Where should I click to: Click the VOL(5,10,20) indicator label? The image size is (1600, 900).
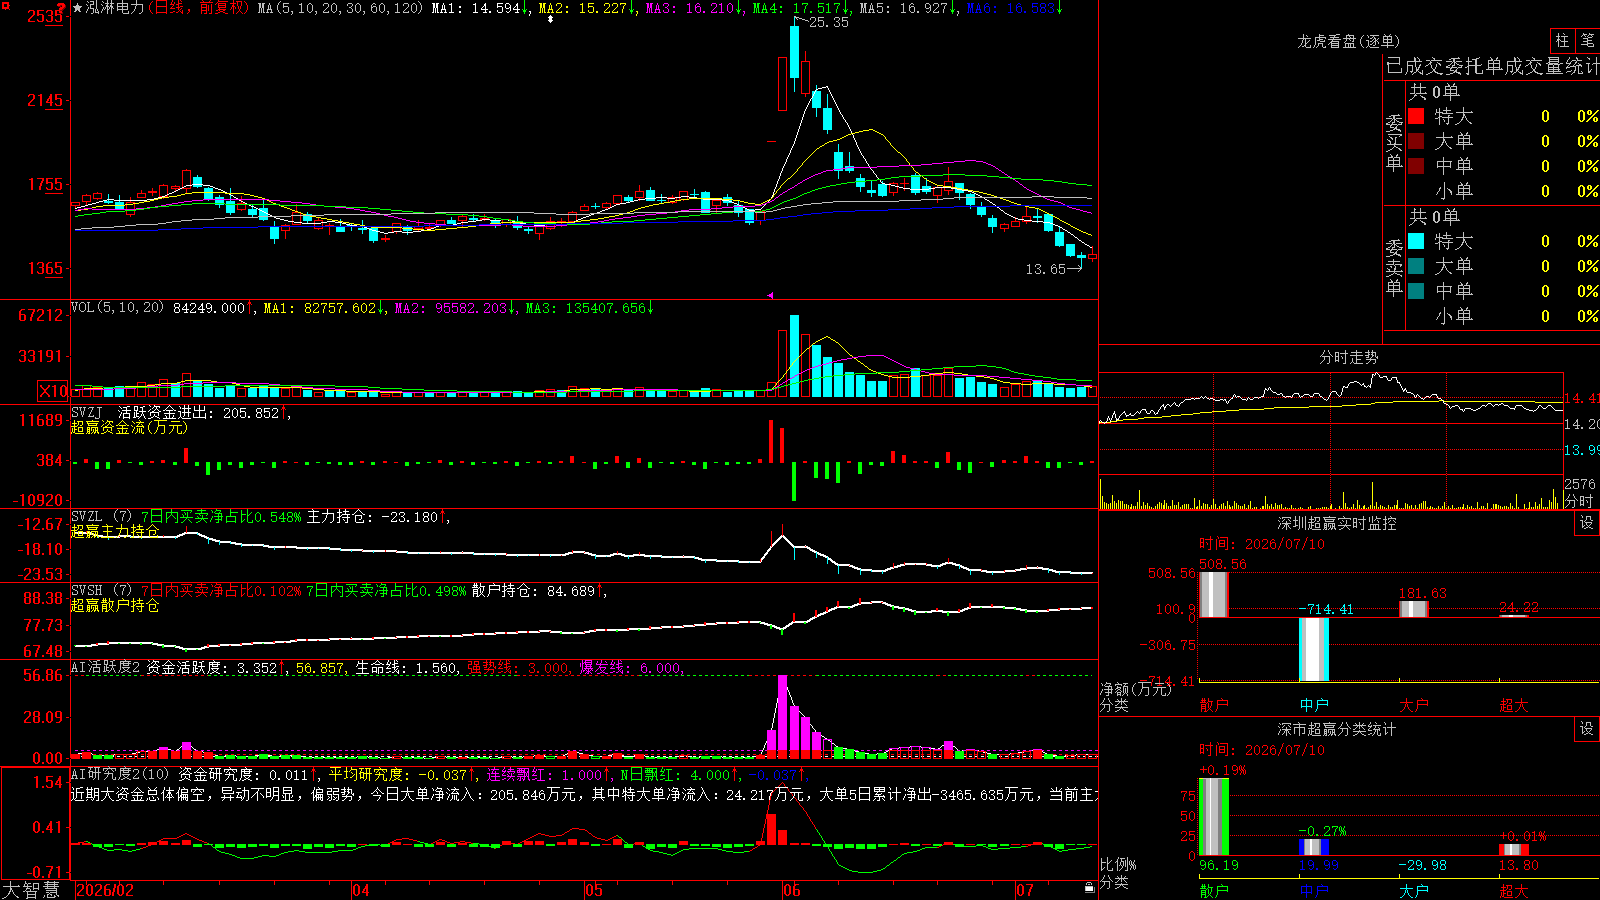(x=118, y=307)
